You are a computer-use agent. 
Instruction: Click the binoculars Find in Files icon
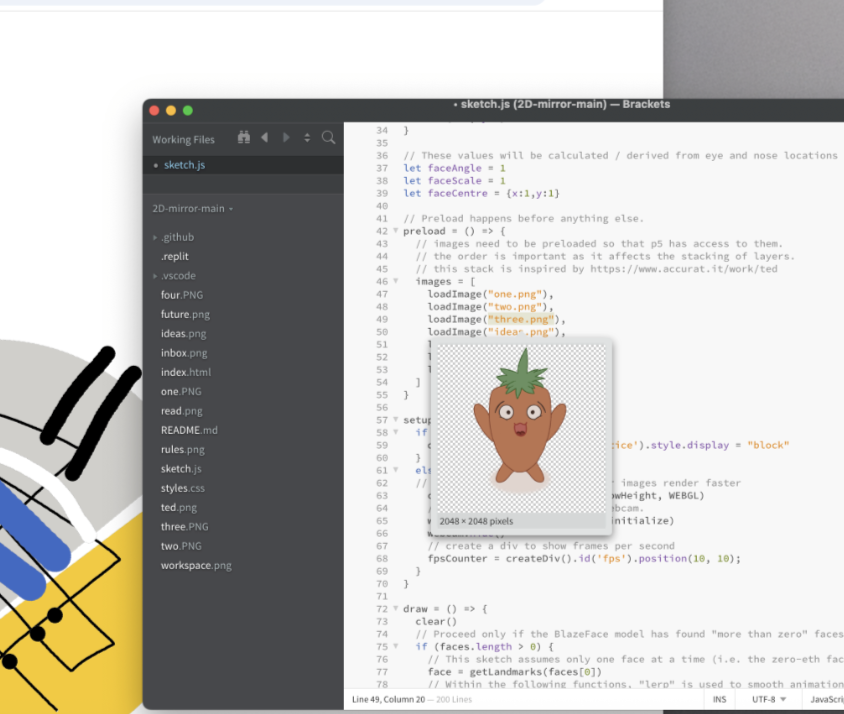[244, 137]
